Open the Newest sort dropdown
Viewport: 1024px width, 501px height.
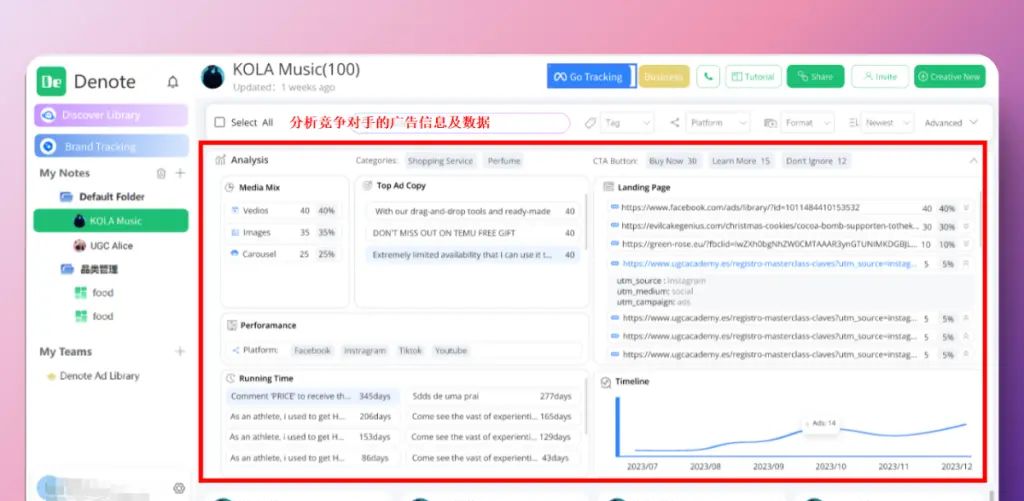[x=887, y=123]
